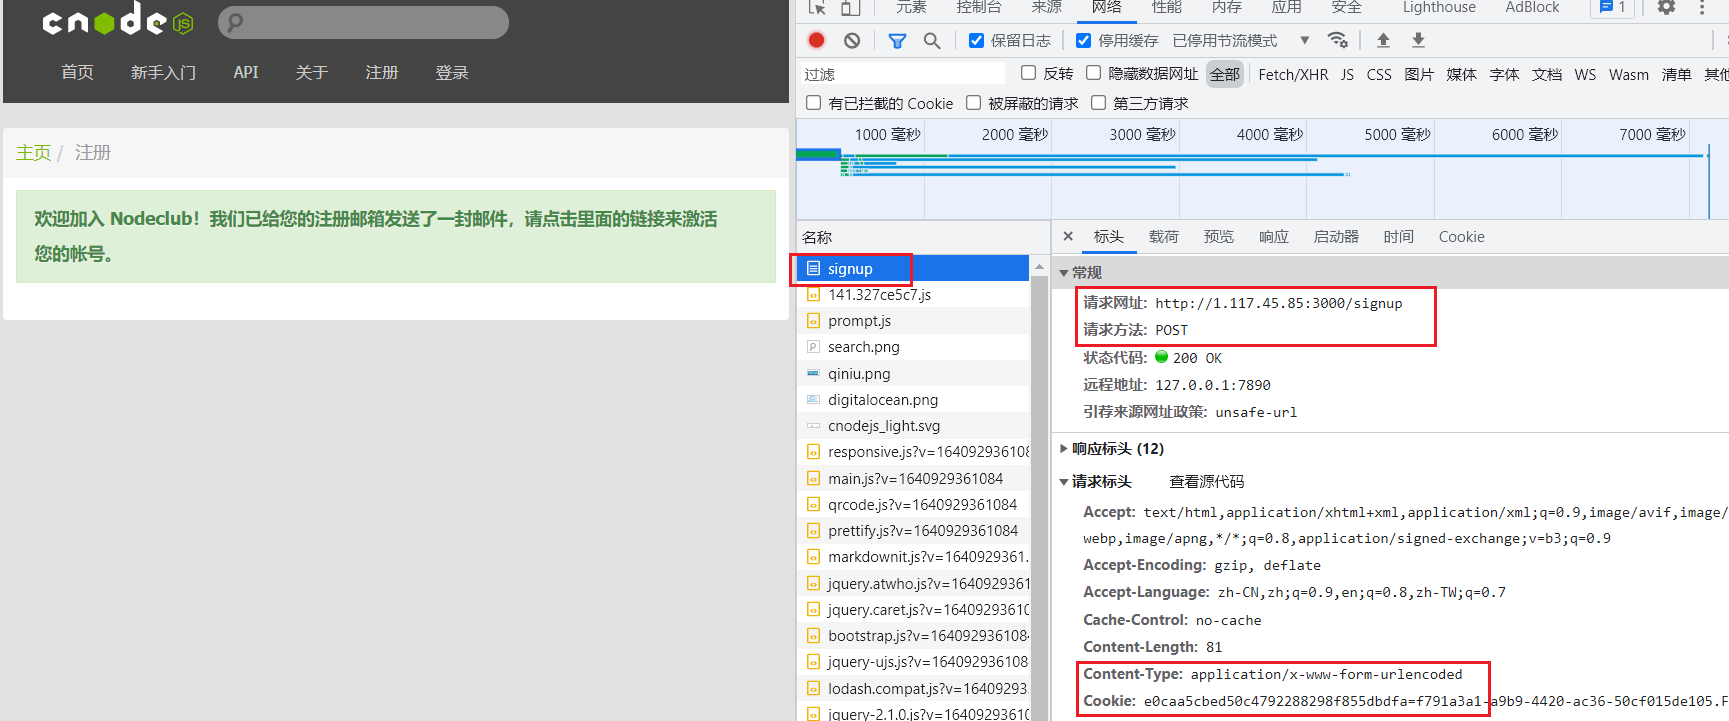Viewport: 1729px width, 721px height.
Task: Toggle the 停用缓存 checkbox
Action: (1083, 41)
